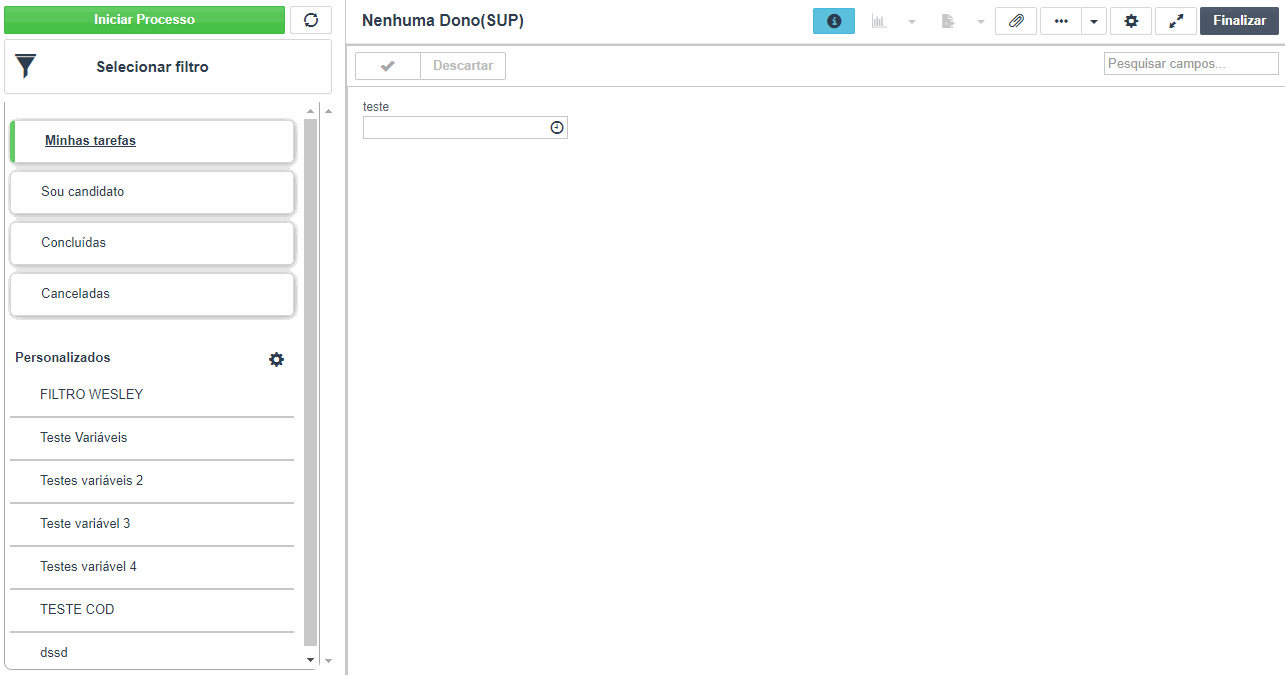The width and height of the screenshot is (1285, 675).
Task: Click the clock icon in the teste field
Action: pyautogui.click(x=557, y=128)
